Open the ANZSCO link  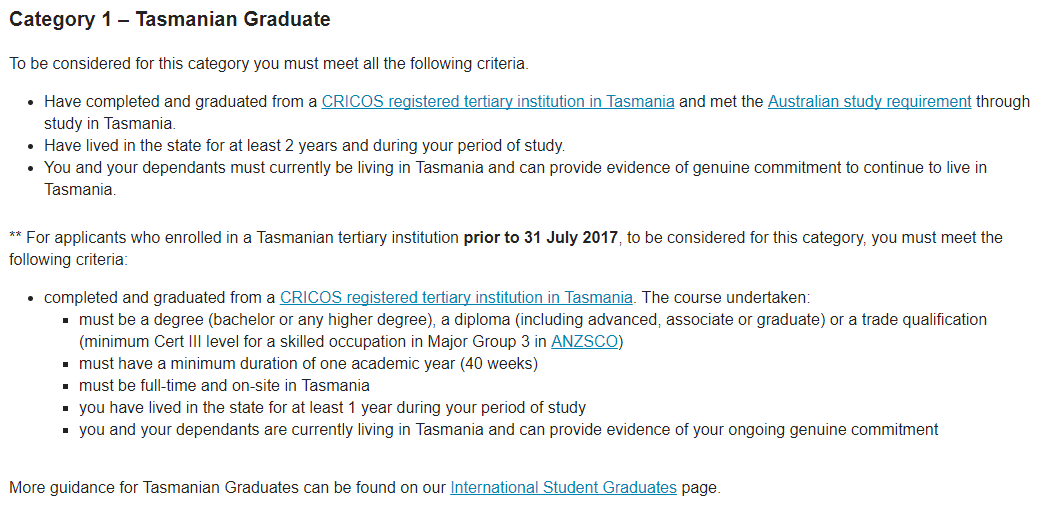585,341
